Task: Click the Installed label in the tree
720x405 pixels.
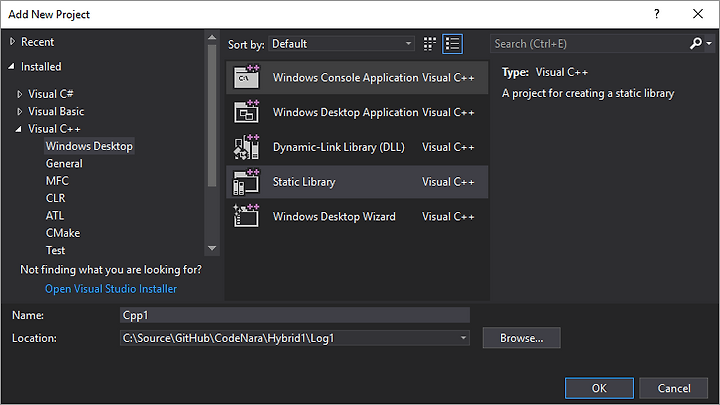Action: tap(41, 67)
